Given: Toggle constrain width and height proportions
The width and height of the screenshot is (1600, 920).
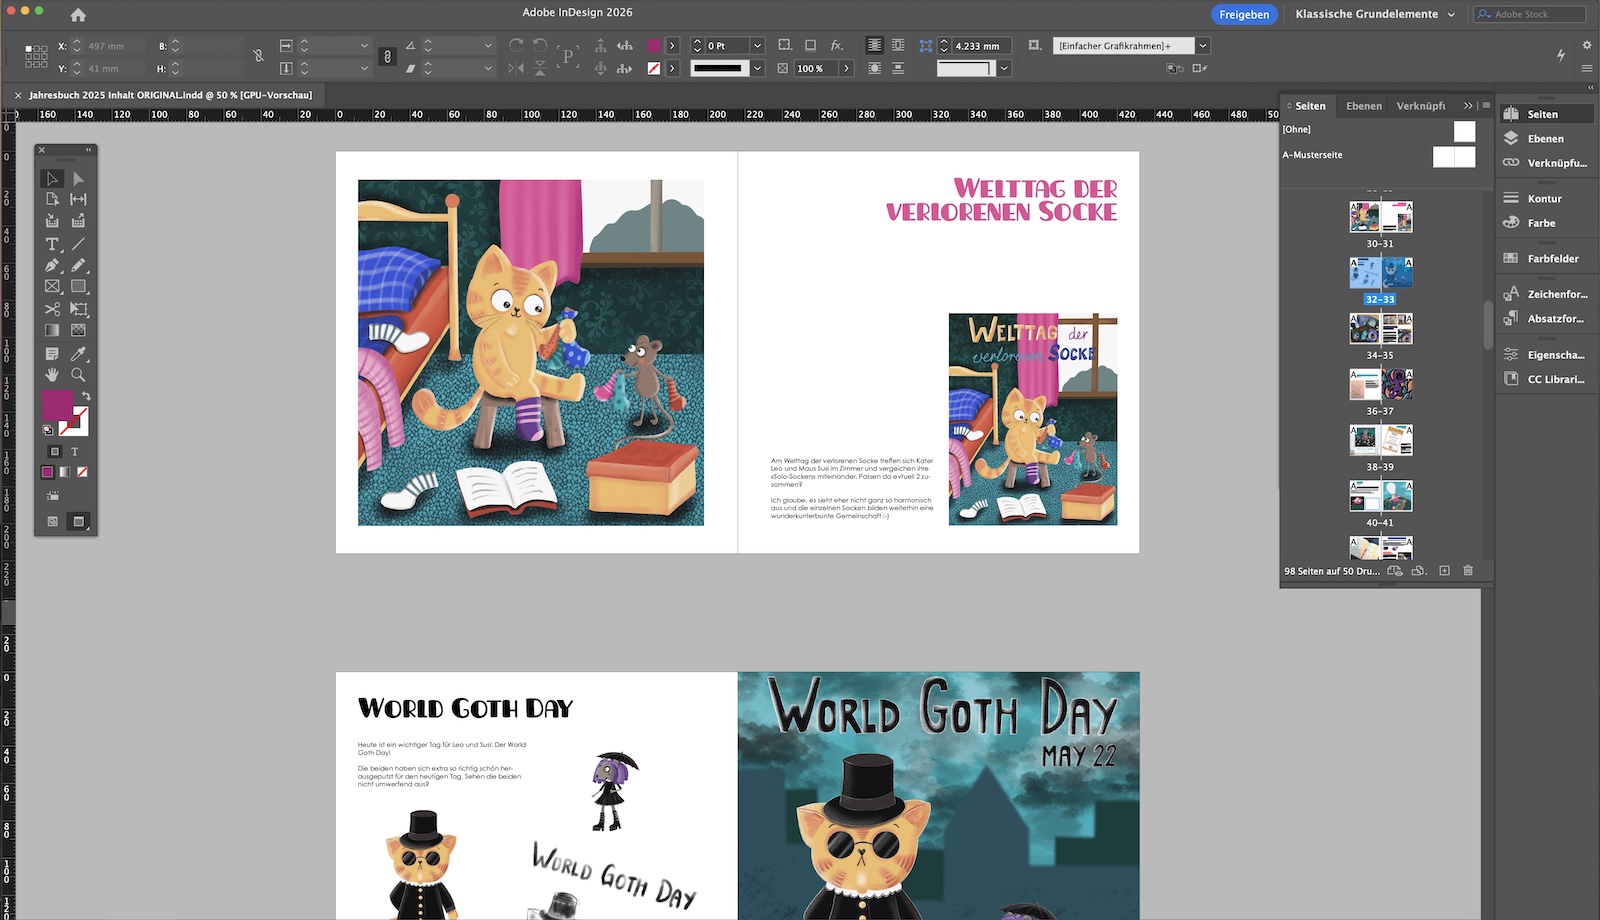Looking at the screenshot, I should pos(259,56).
